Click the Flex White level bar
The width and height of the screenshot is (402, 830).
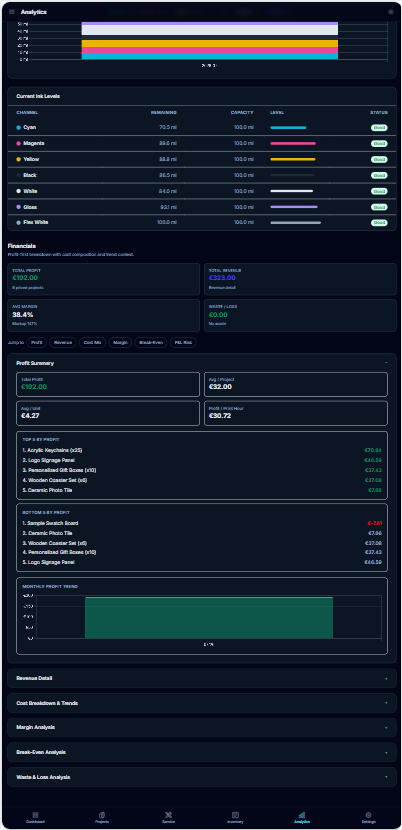click(296, 223)
